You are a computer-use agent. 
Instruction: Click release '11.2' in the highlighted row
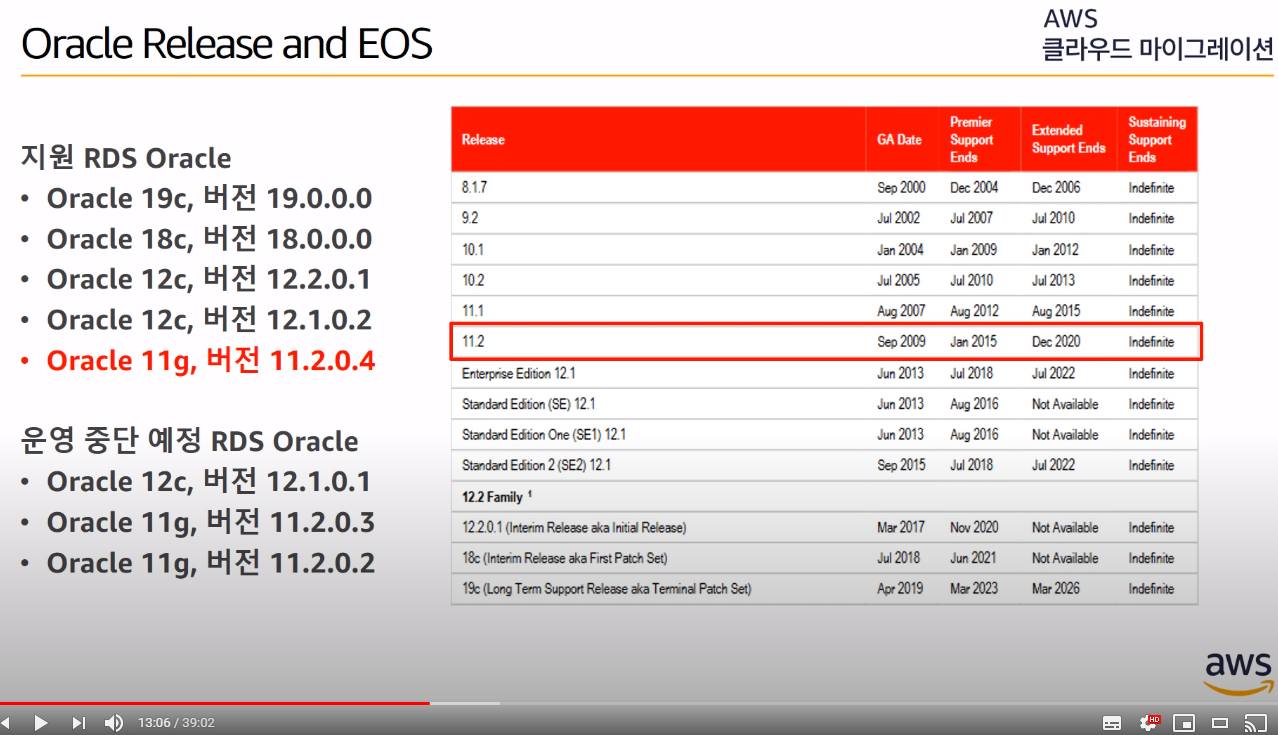click(x=471, y=342)
